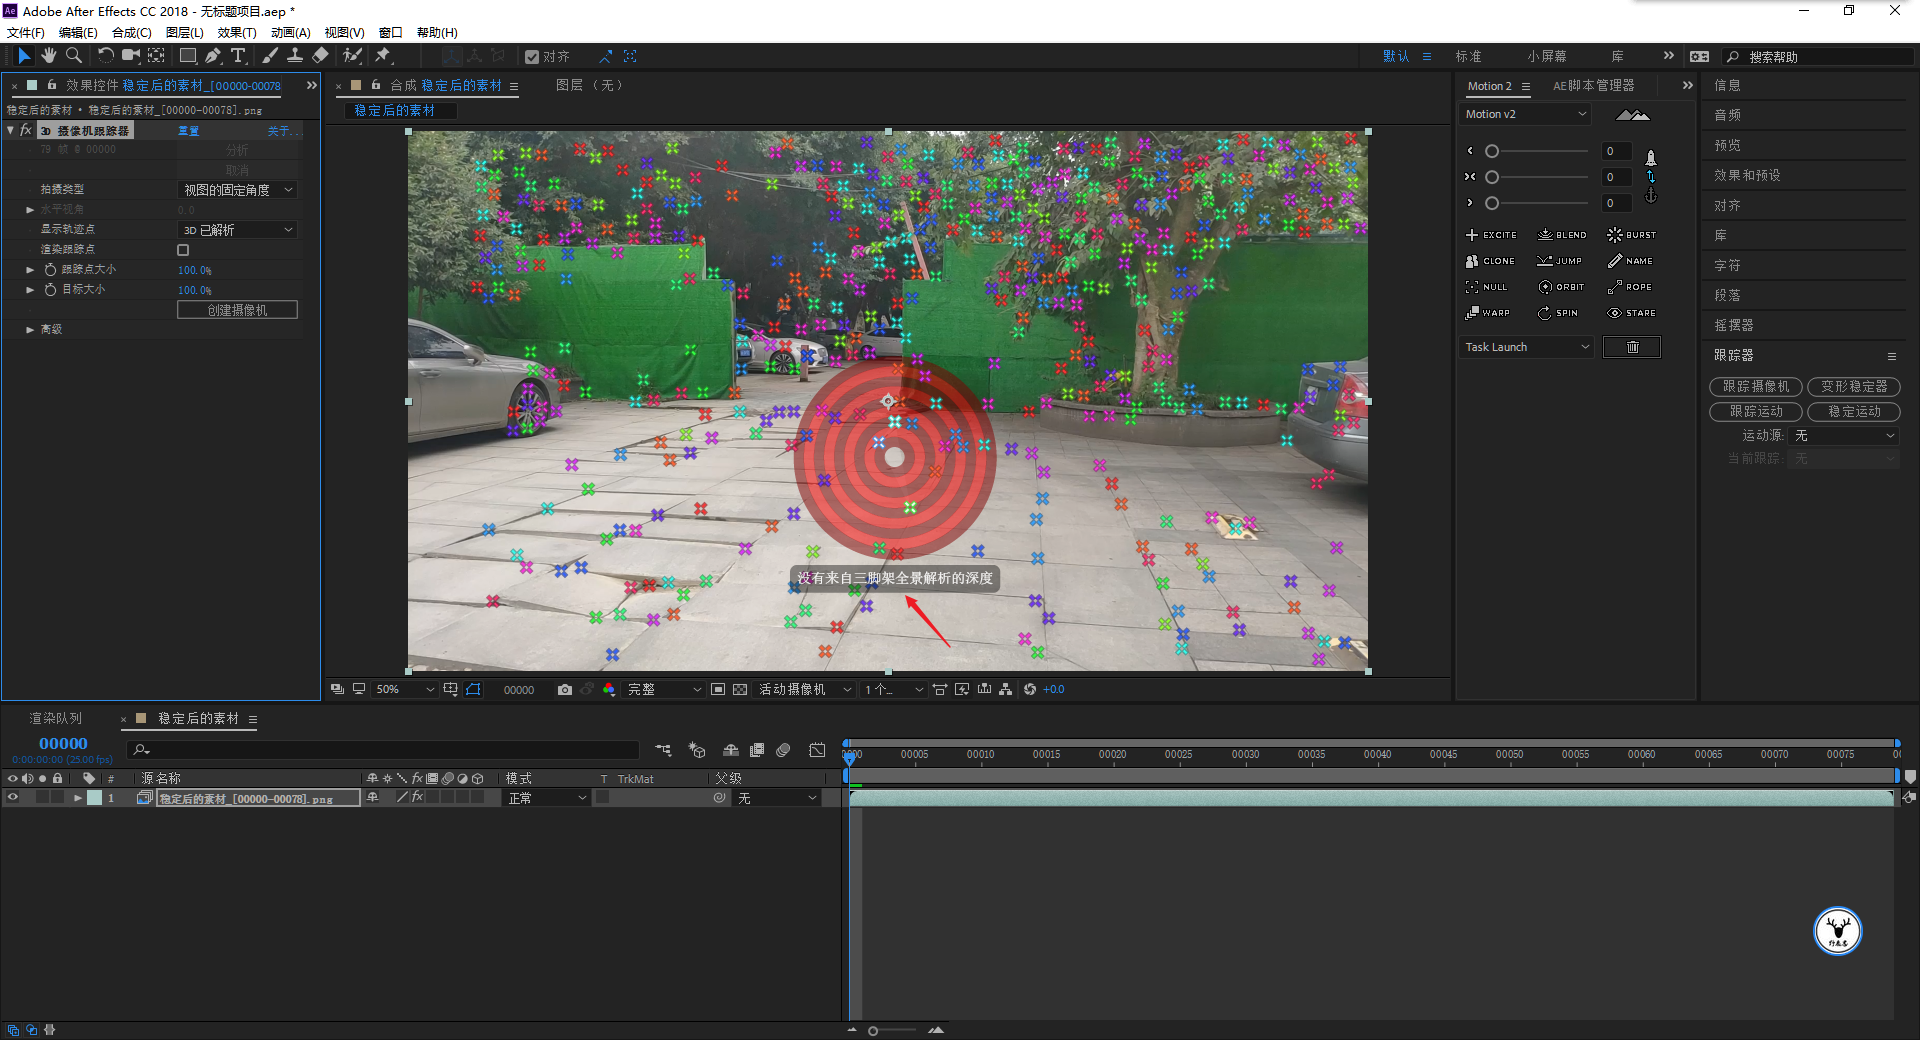Viewport: 1920px width, 1040px height.
Task: Toggle mask and shape path visibility
Action: point(473,689)
